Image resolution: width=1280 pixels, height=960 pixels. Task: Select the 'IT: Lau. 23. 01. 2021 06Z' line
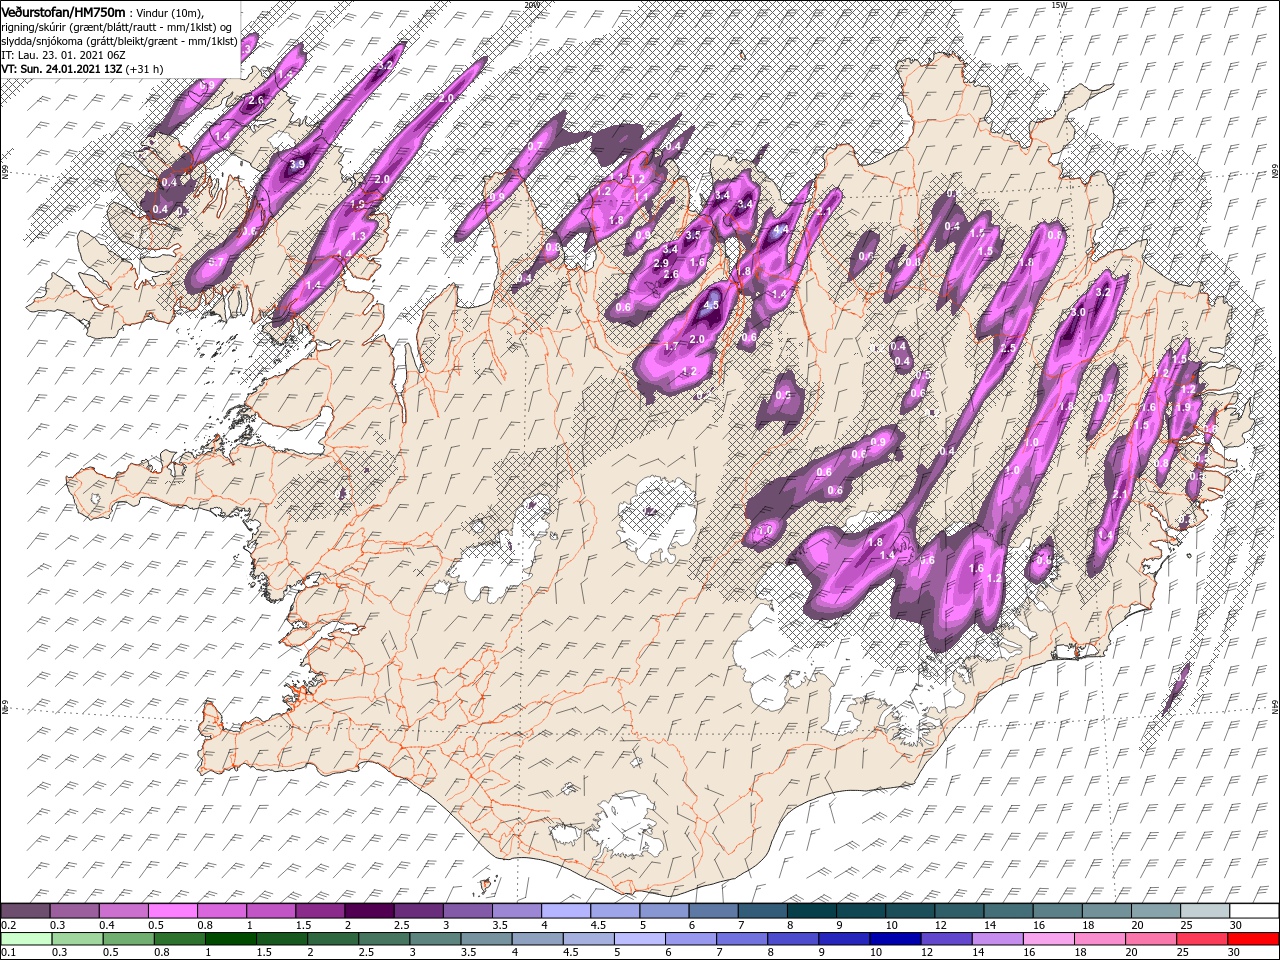click(64, 55)
